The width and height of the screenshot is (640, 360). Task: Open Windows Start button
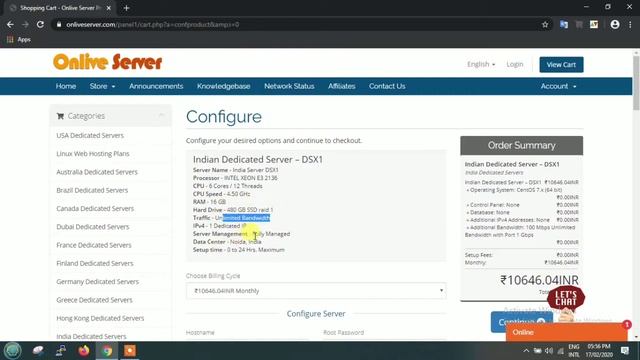12,351
